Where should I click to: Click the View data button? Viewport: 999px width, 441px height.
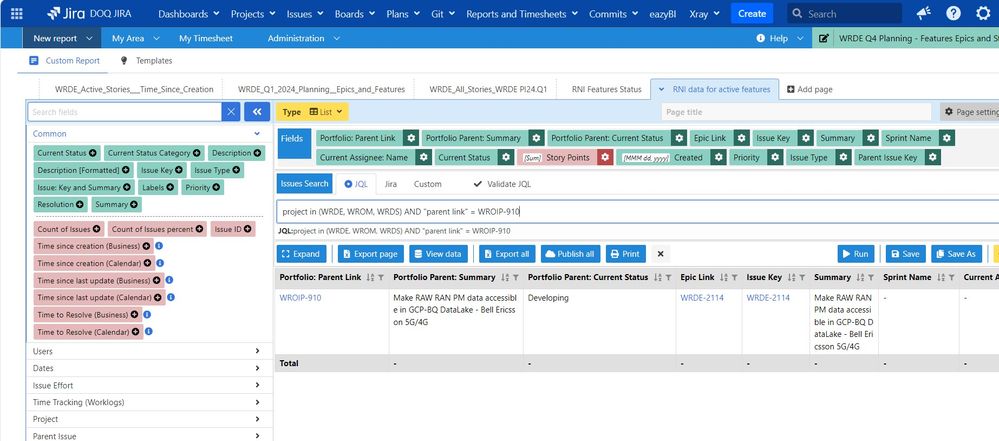point(438,254)
